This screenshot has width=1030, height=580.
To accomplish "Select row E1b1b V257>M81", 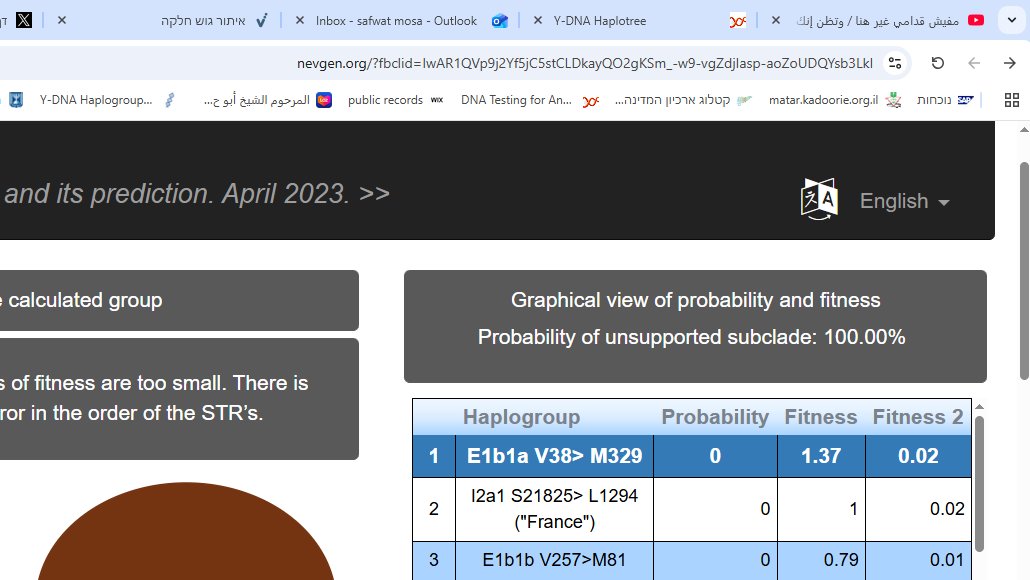I will pos(692,560).
